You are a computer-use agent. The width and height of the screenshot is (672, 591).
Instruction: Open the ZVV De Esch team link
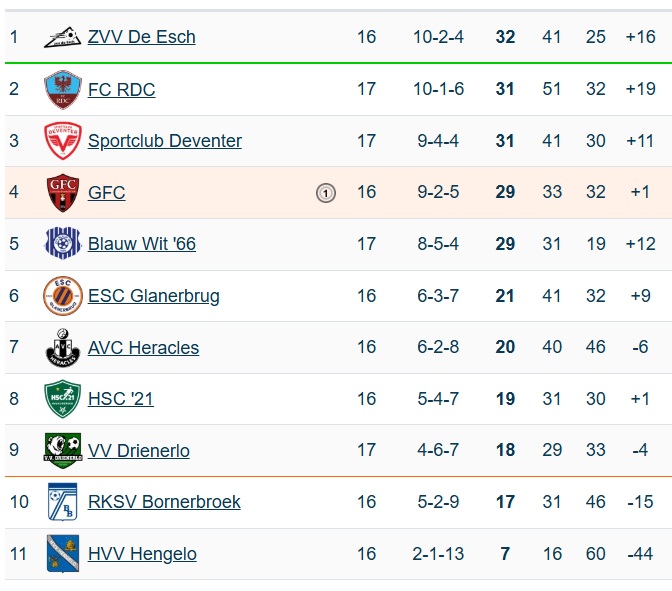coord(142,38)
